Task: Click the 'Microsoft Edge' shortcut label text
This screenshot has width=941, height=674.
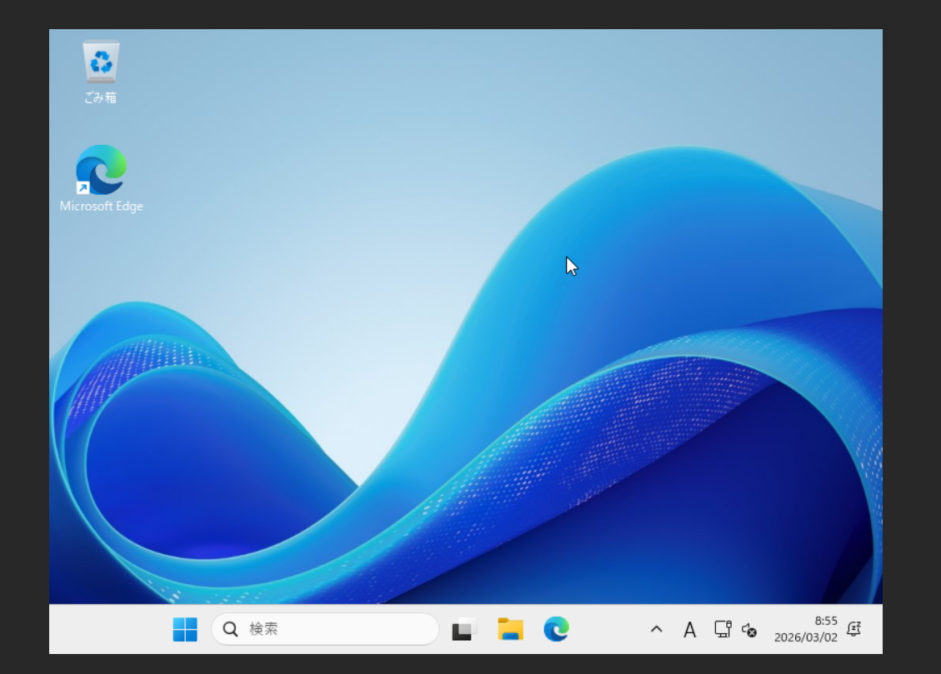Action: pos(101,206)
